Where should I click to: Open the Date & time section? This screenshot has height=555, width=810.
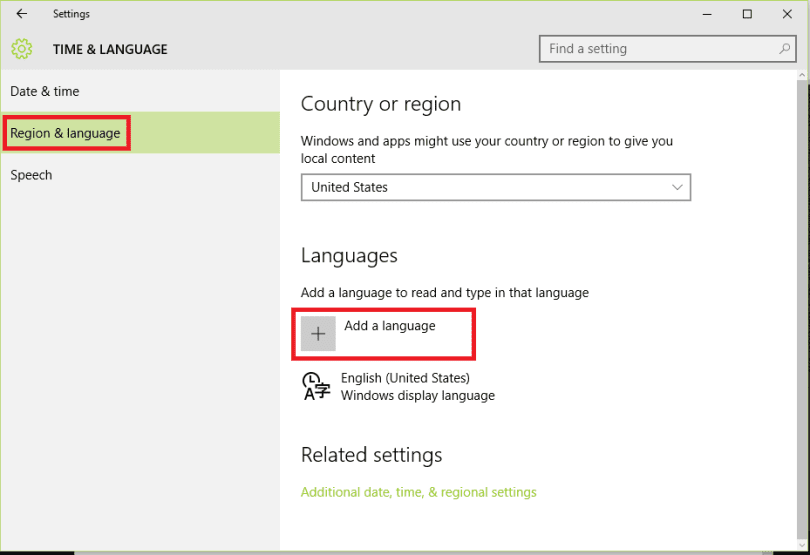pos(140,91)
